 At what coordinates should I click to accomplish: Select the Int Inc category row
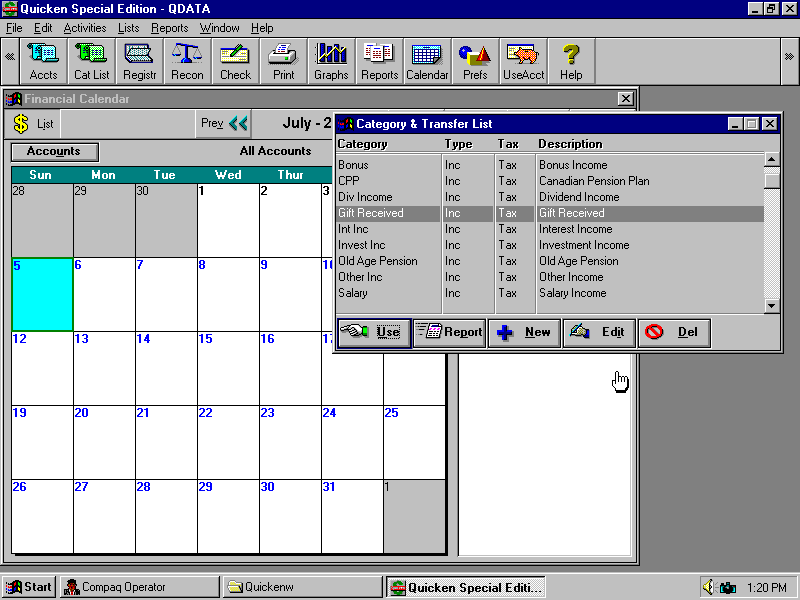click(x=550, y=229)
